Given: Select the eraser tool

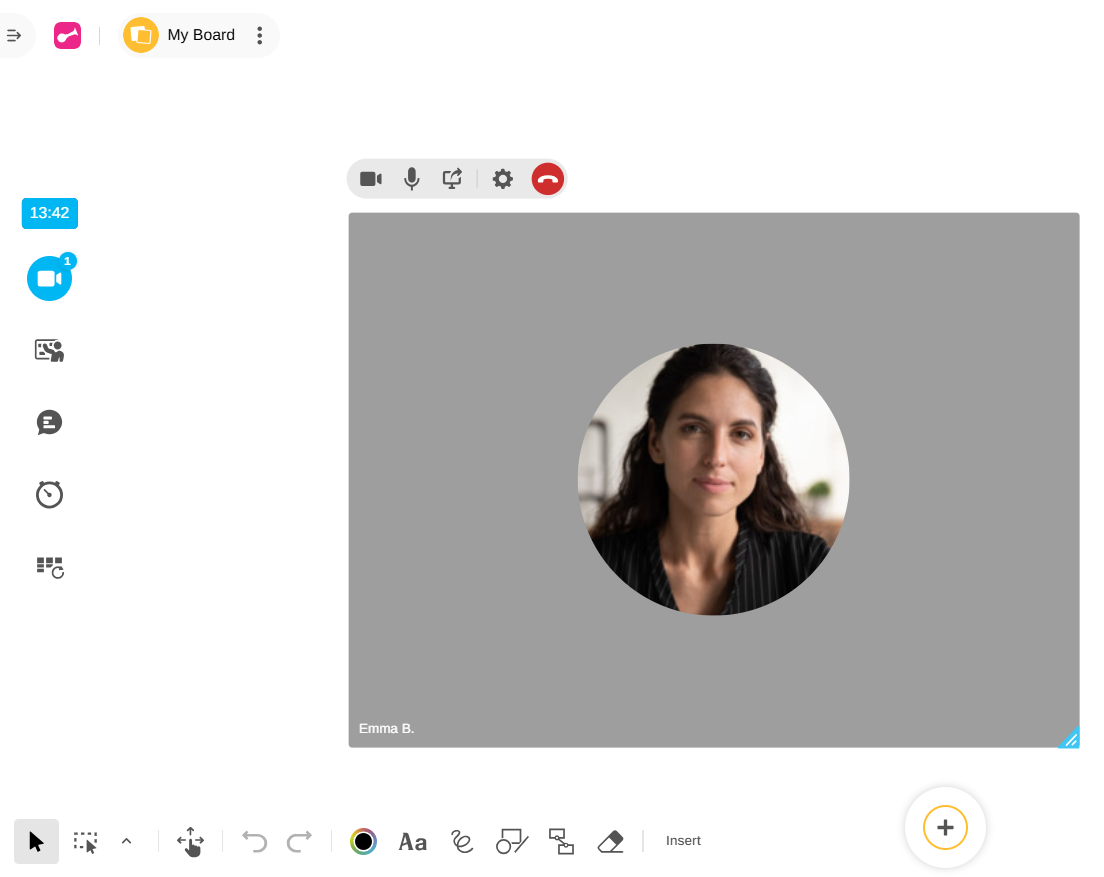Looking at the screenshot, I should coord(610,841).
